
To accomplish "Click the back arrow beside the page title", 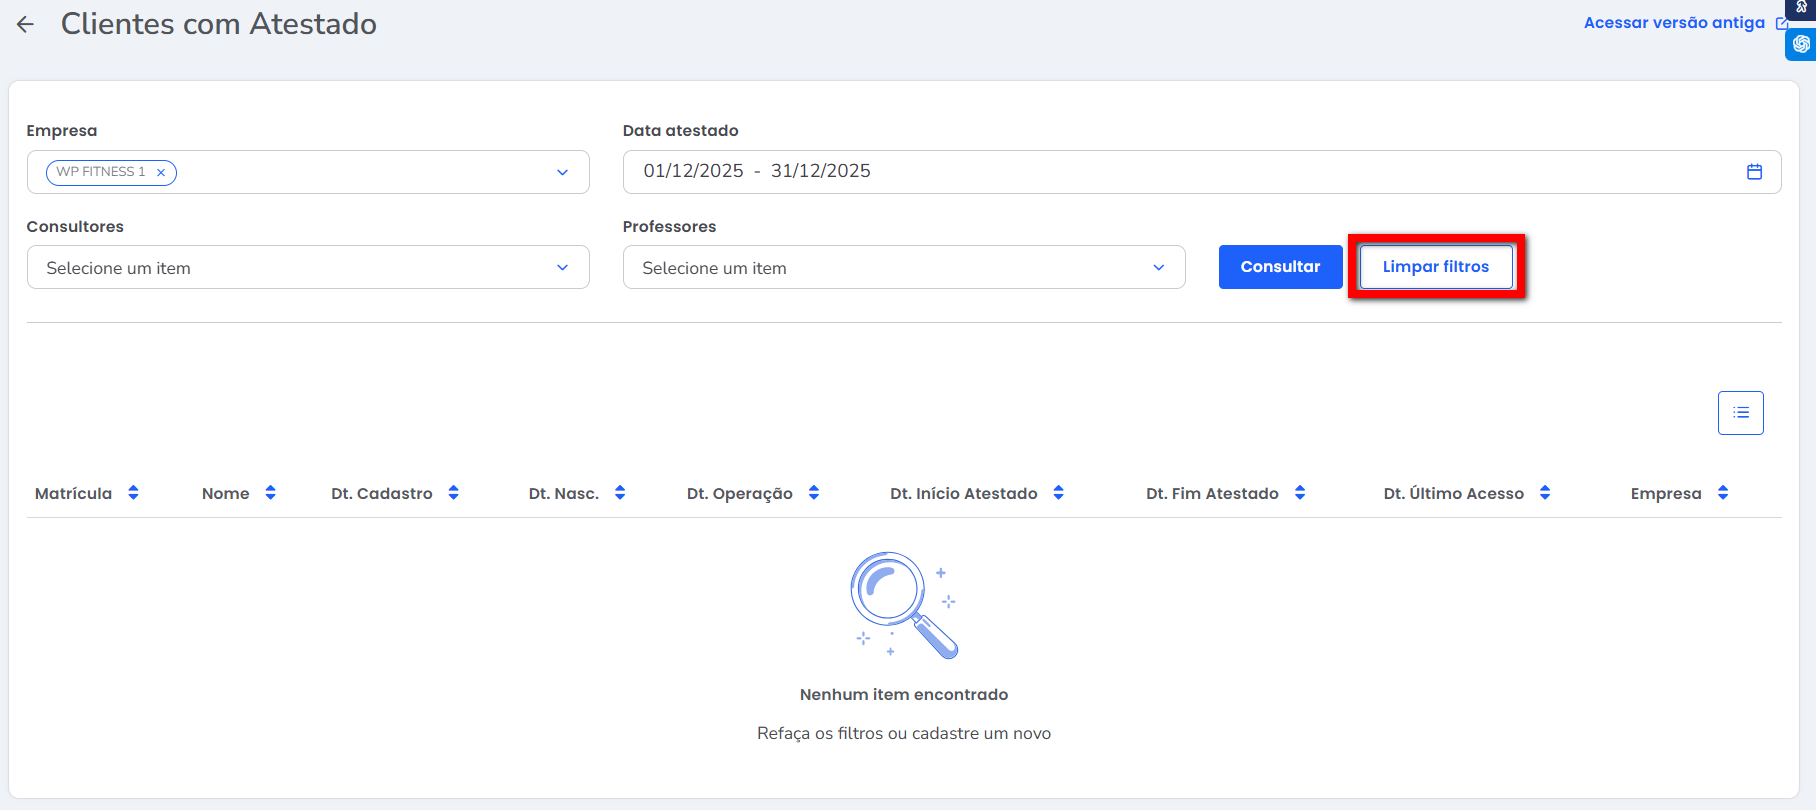I will click(x=26, y=25).
